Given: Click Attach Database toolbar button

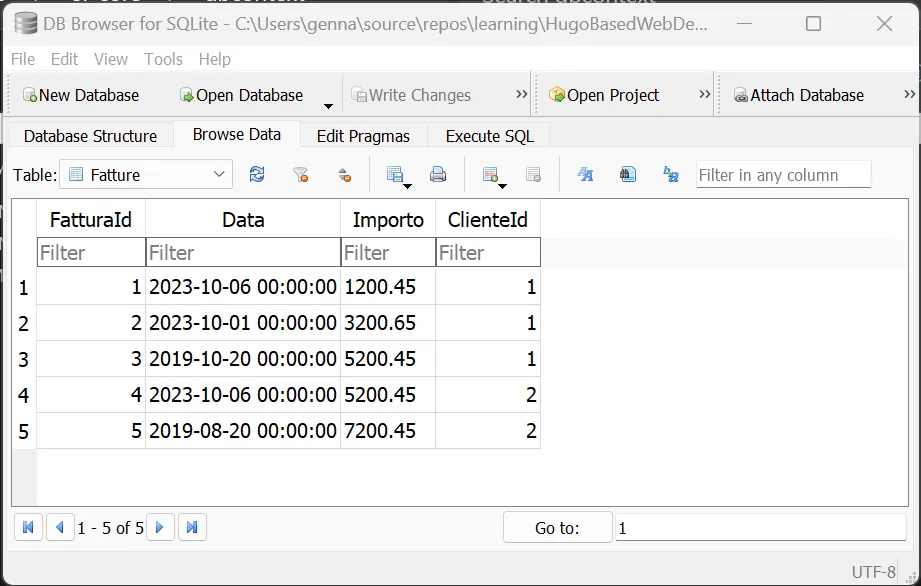Looking at the screenshot, I should (799, 95).
